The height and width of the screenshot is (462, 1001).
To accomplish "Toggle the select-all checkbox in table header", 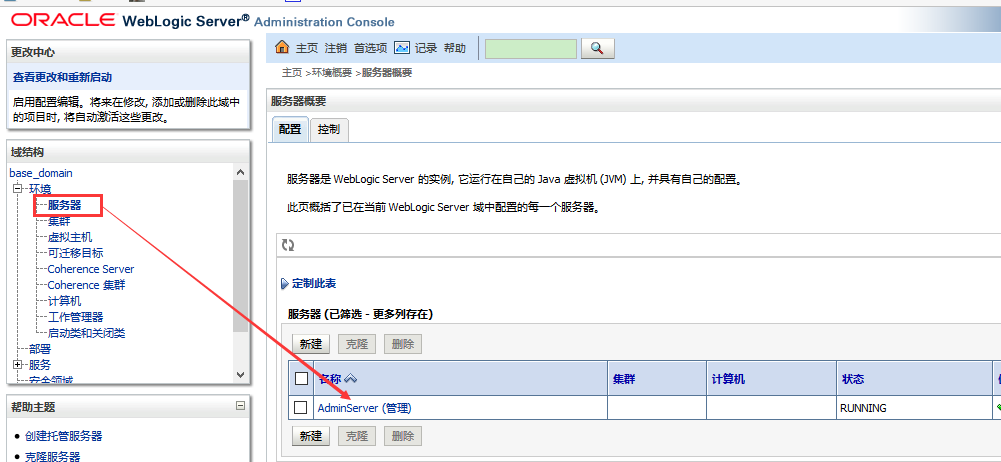I will [x=301, y=378].
